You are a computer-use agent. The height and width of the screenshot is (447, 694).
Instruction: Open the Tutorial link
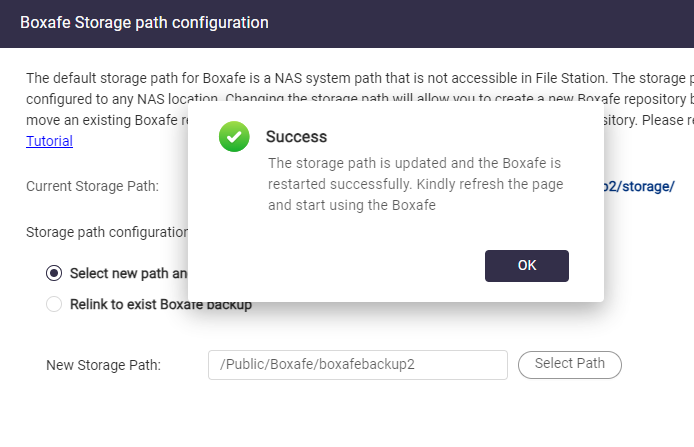point(49,141)
